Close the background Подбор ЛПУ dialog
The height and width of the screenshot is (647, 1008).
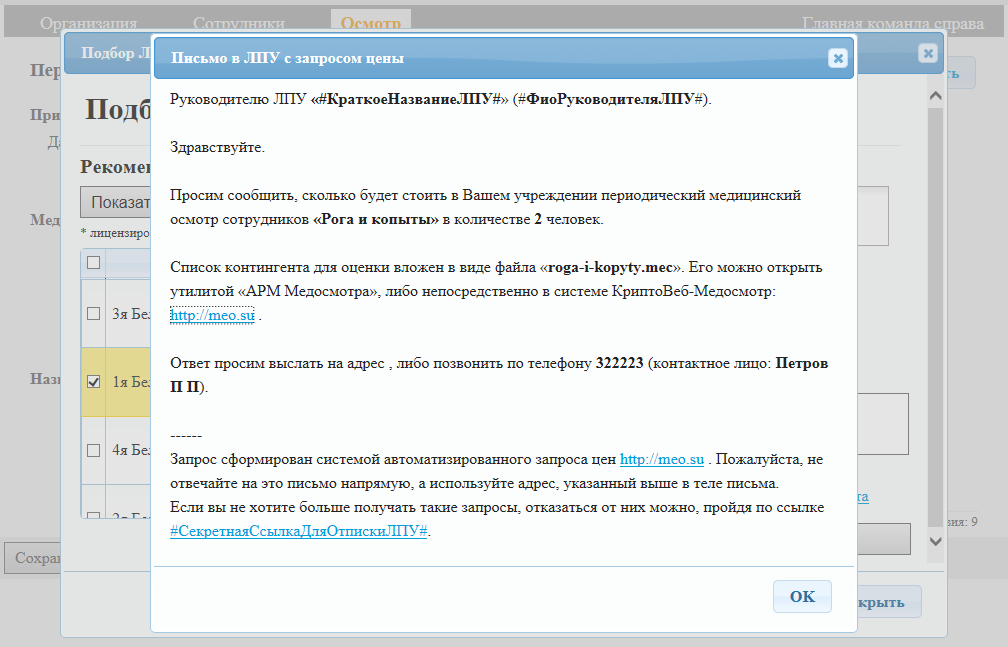coord(928,53)
